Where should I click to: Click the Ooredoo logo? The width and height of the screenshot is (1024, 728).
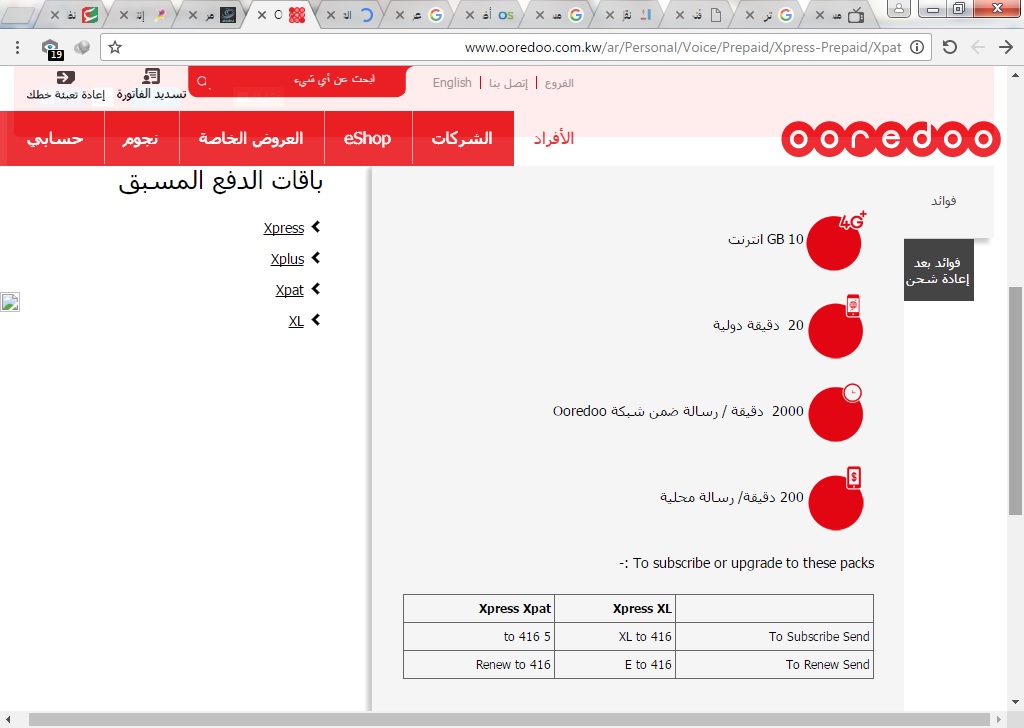click(890, 139)
